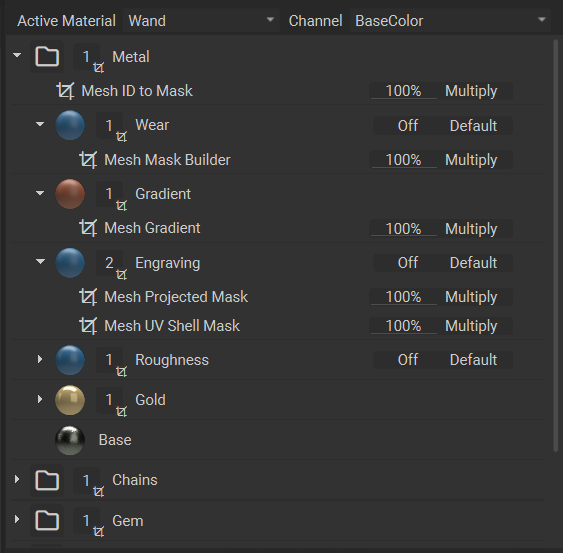Toggle the Roughness layer Off channel state
563x553 pixels.
(407, 360)
